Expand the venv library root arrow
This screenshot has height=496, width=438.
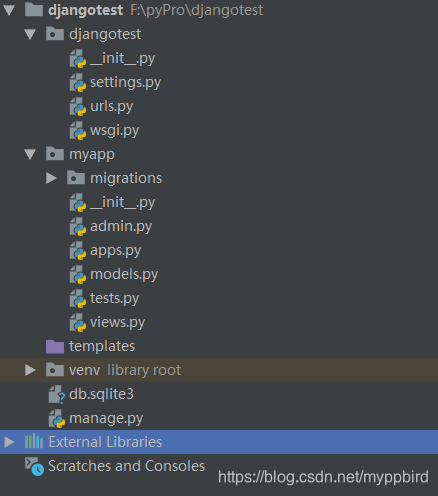[30, 370]
